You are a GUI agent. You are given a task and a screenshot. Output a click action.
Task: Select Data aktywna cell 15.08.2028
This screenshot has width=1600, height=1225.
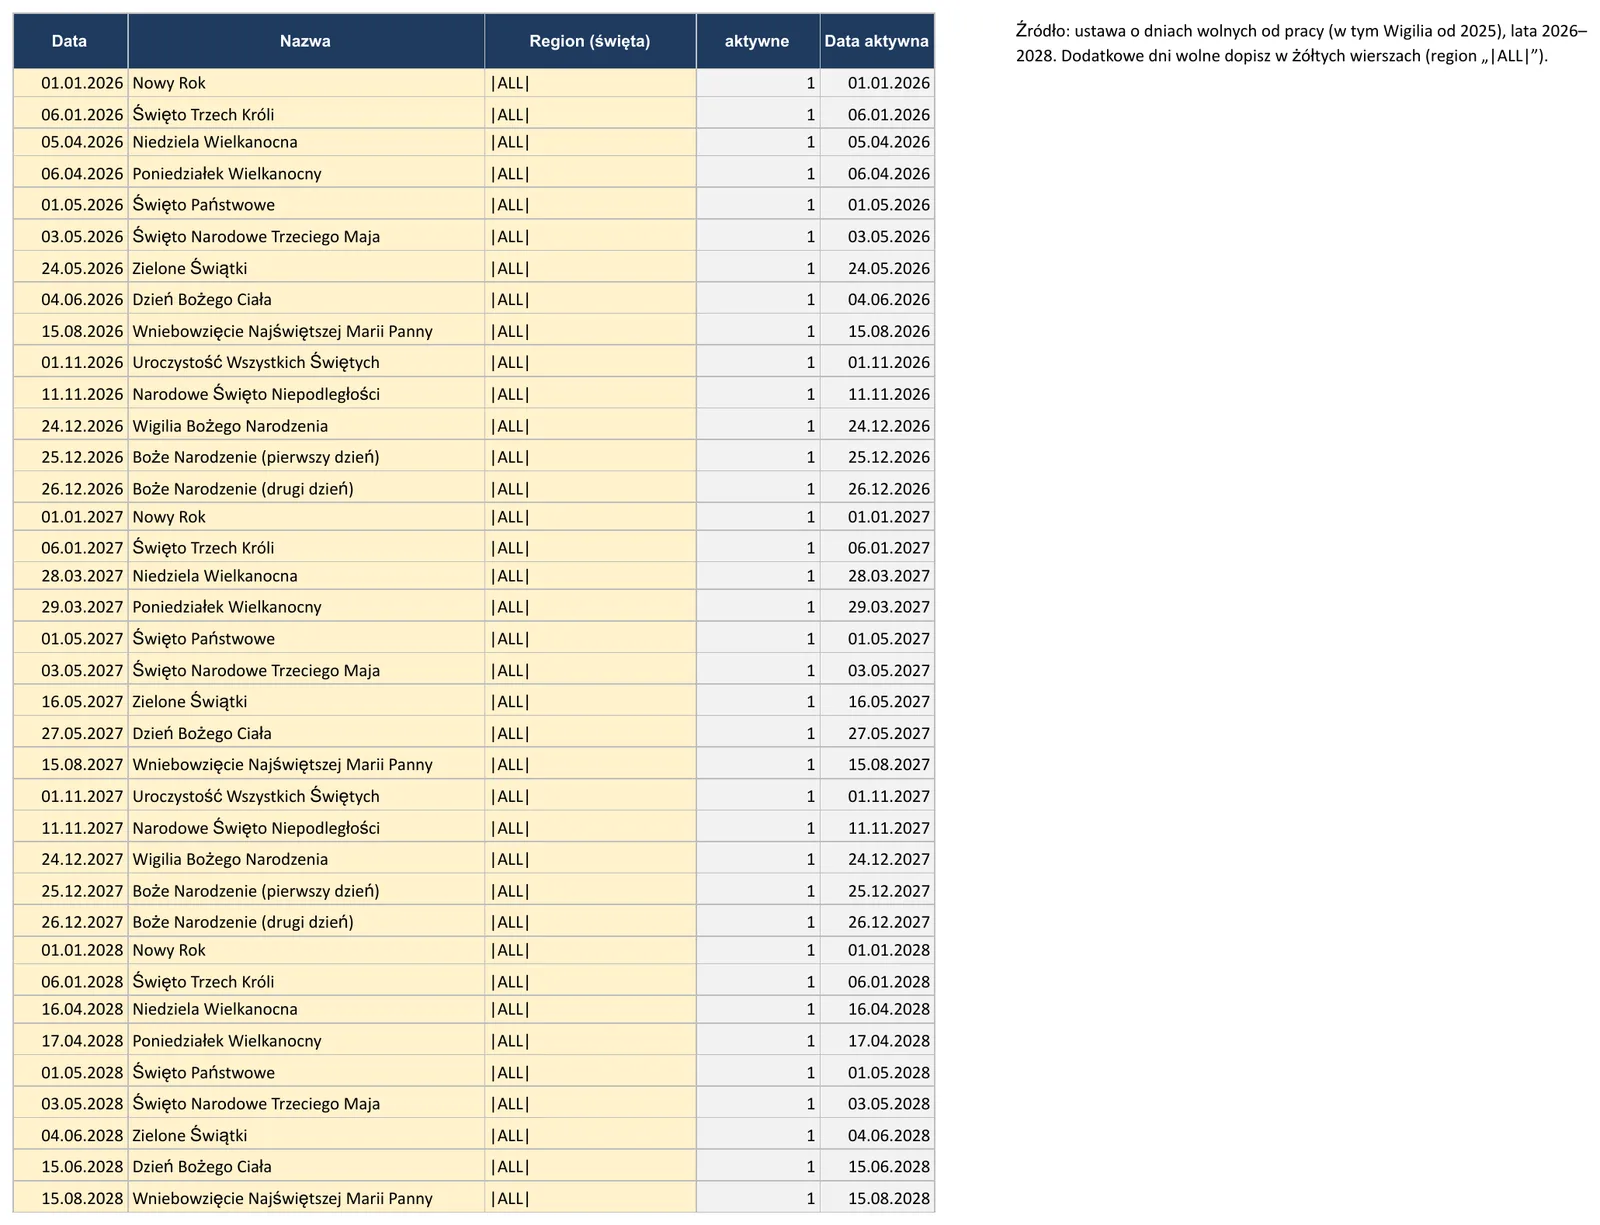click(877, 1198)
